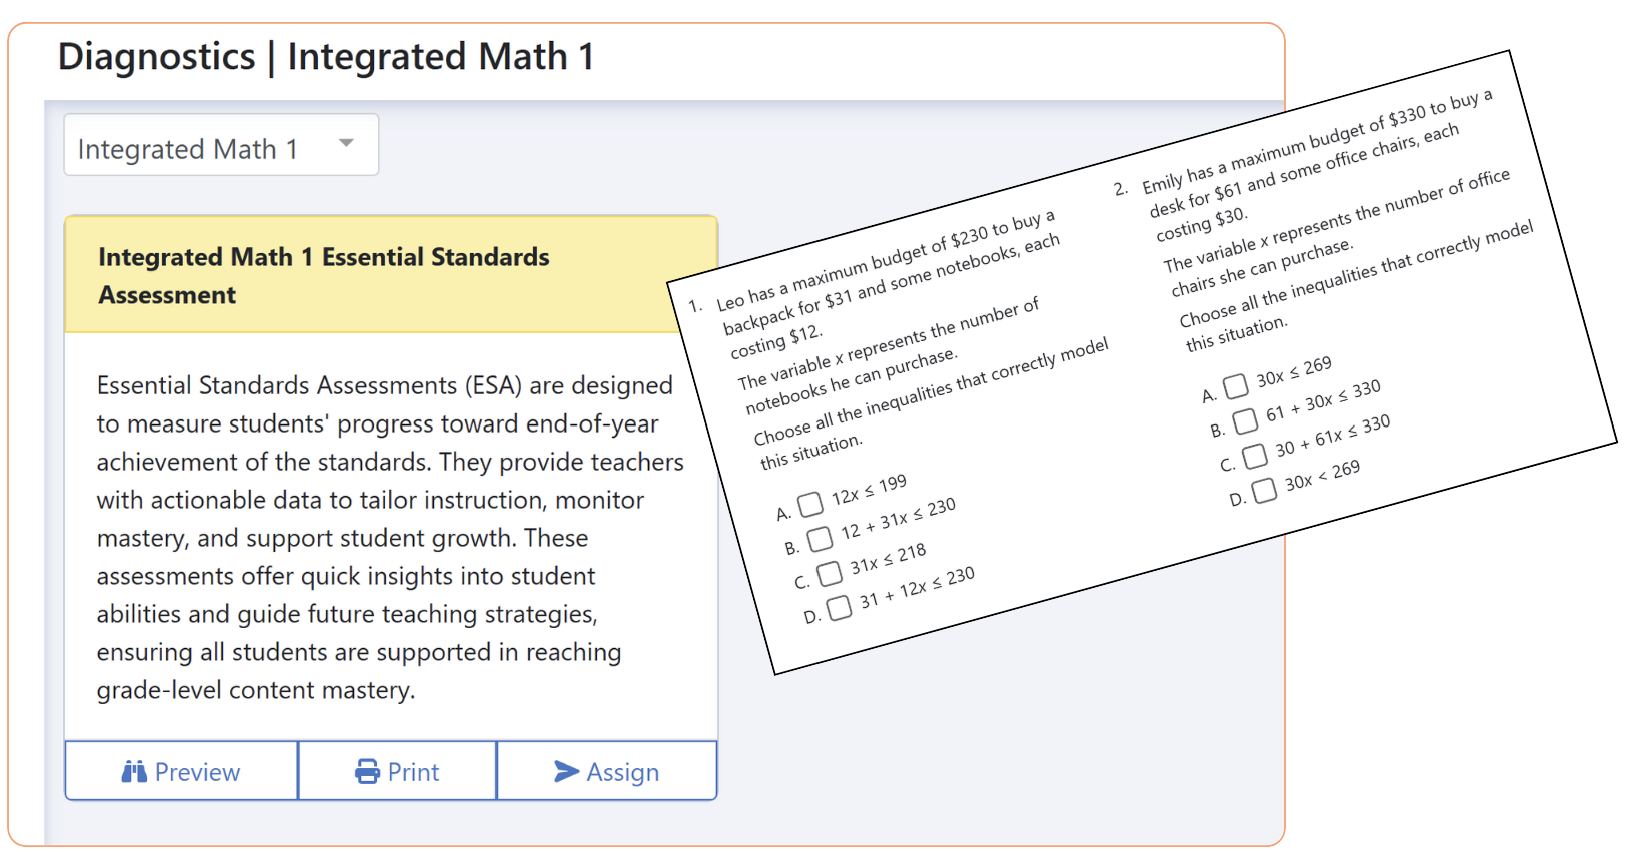This screenshot has height=852, width=1638.
Task: Click the arrow icon on the Assign button
Action: pyautogui.click(x=567, y=771)
